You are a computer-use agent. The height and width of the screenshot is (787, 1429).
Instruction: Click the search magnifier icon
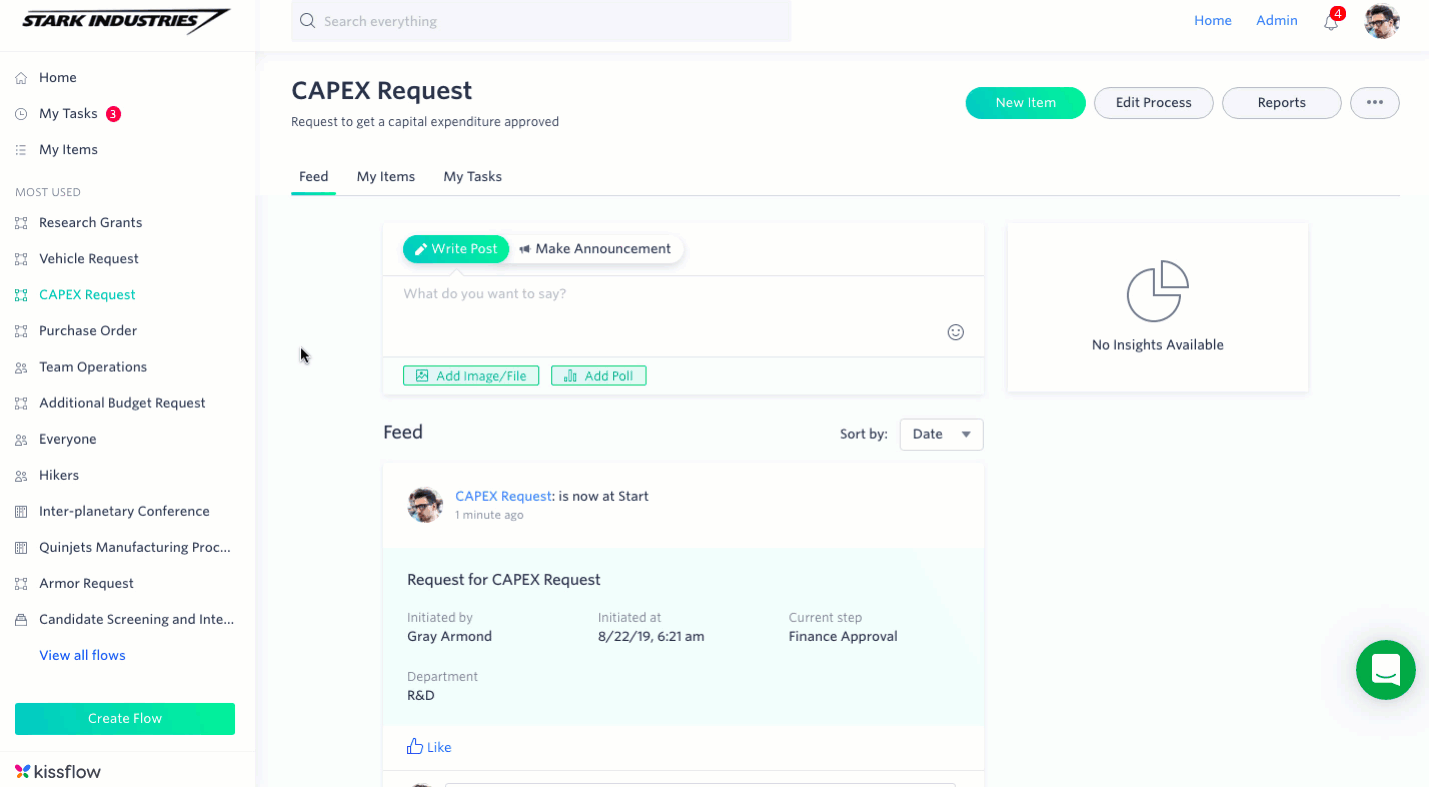308,21
